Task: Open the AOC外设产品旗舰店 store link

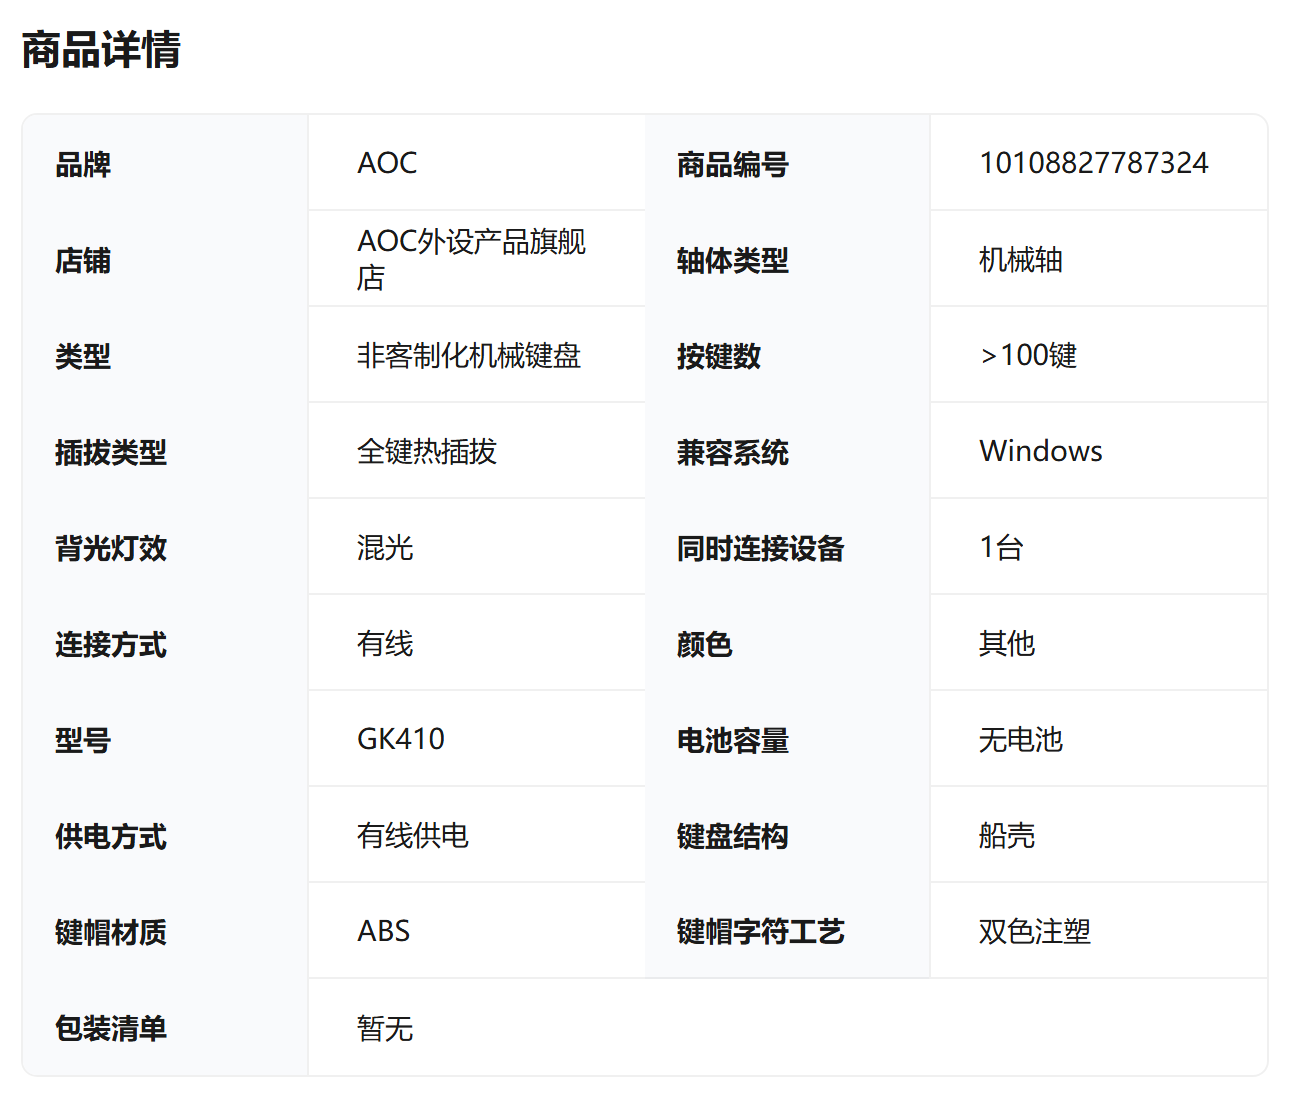Action: coord(471,259)
